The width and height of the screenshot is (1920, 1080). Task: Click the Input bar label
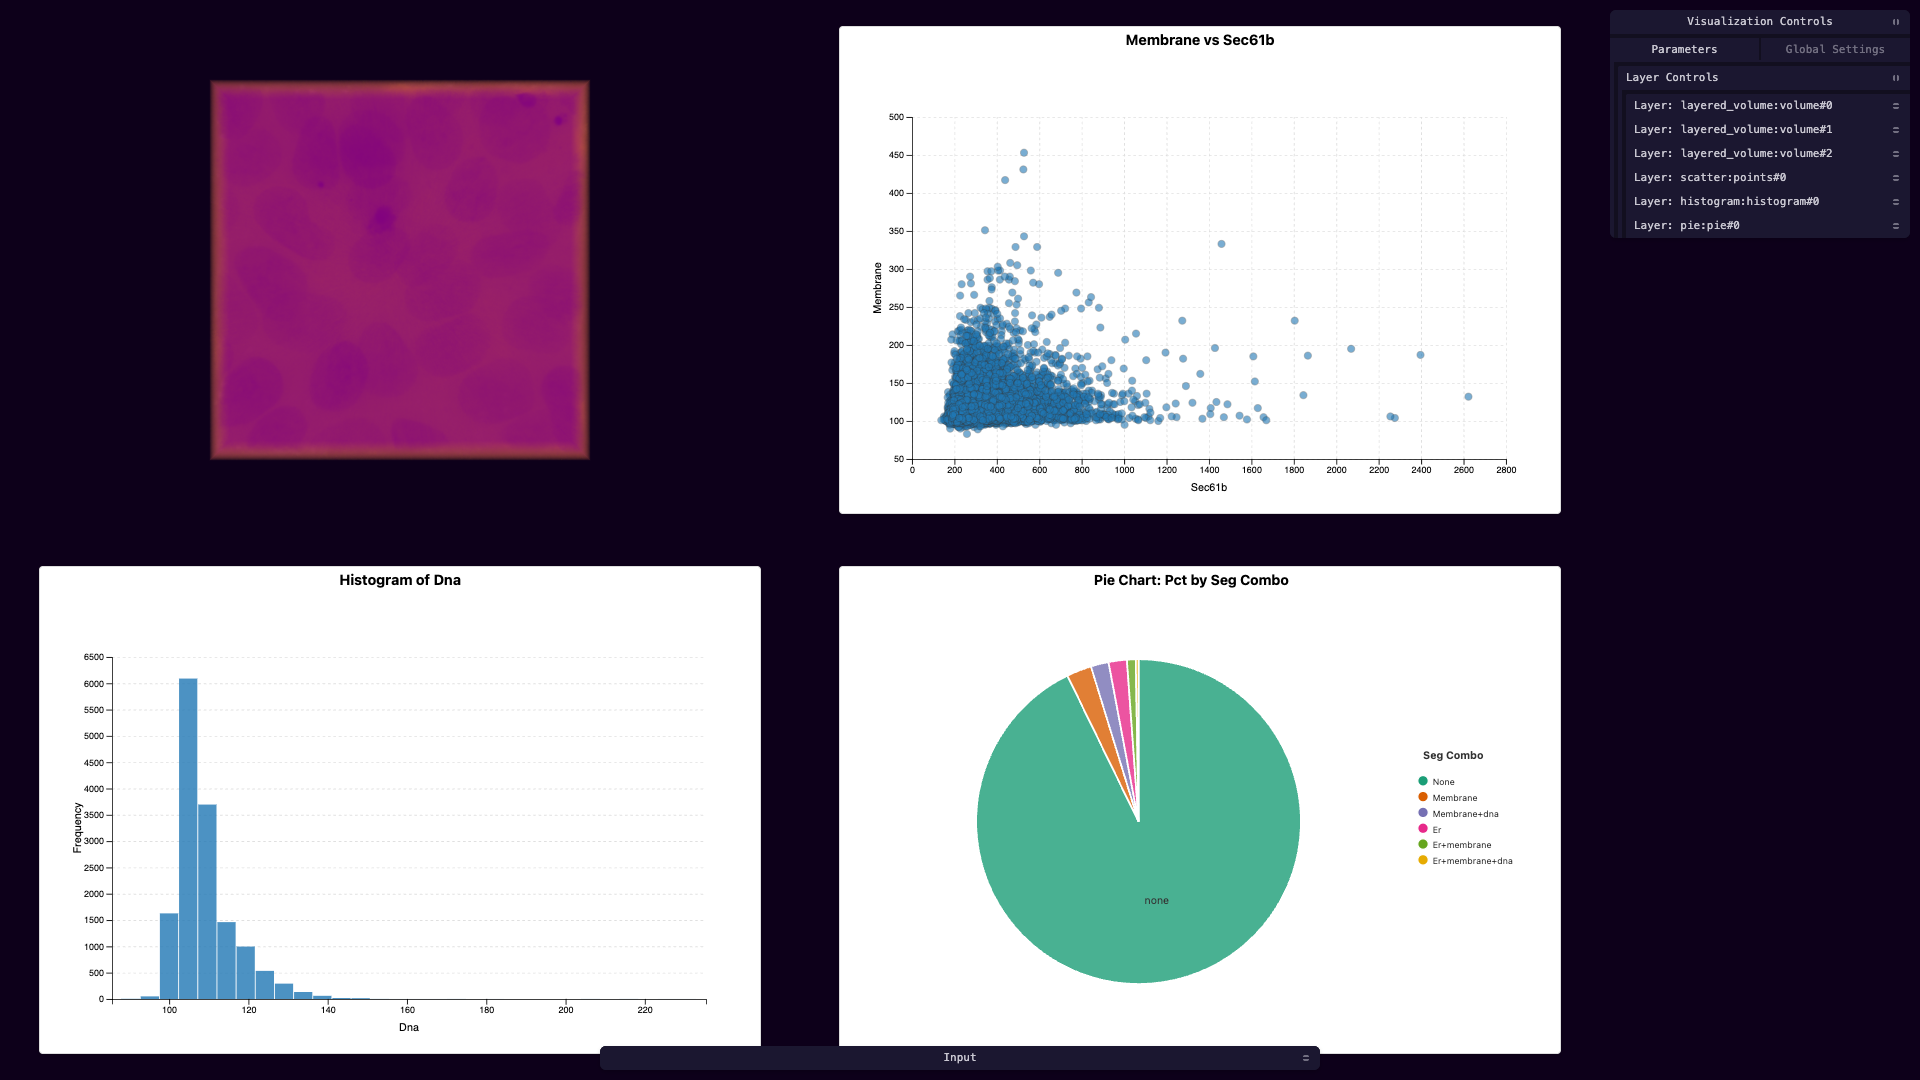[960, 1057]
